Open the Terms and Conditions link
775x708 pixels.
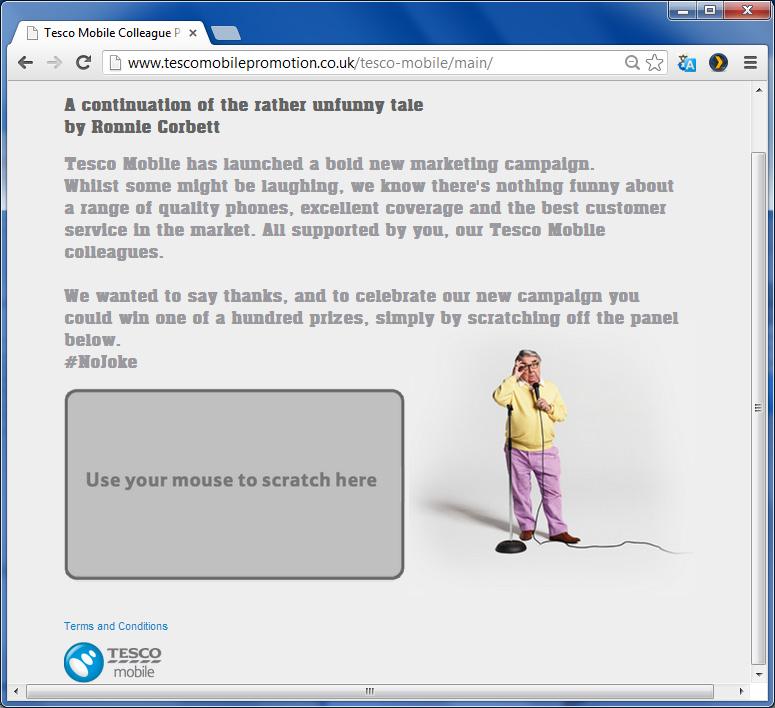[116, 626]
